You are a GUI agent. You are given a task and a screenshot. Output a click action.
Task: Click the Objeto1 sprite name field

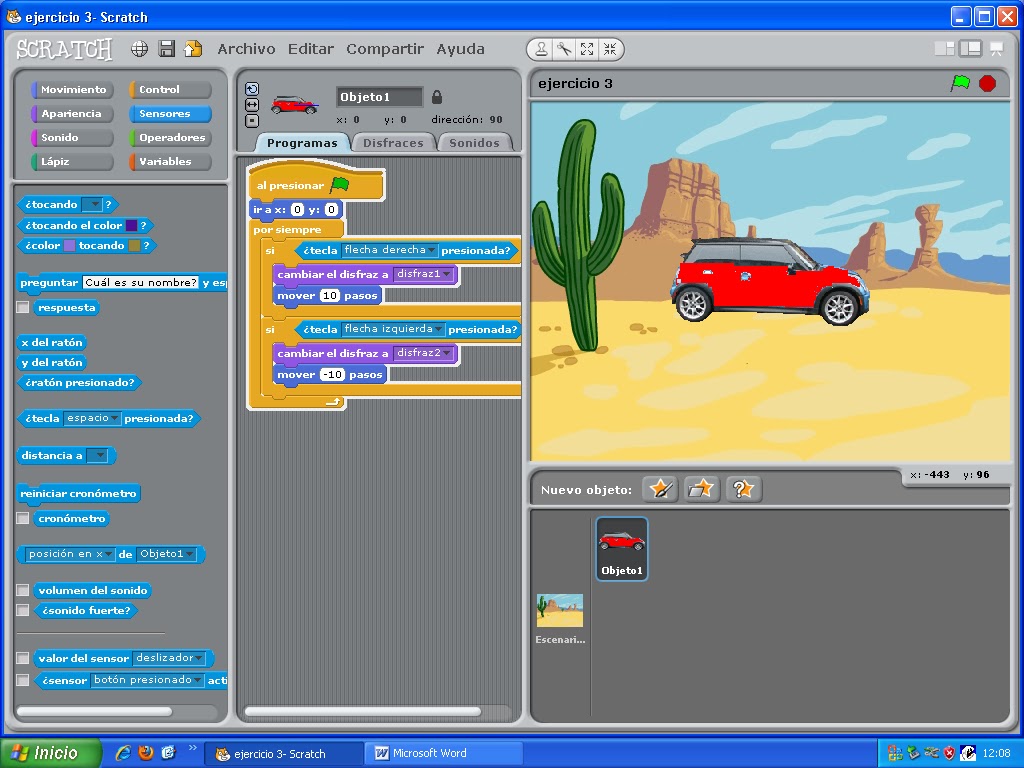(379, 97)
